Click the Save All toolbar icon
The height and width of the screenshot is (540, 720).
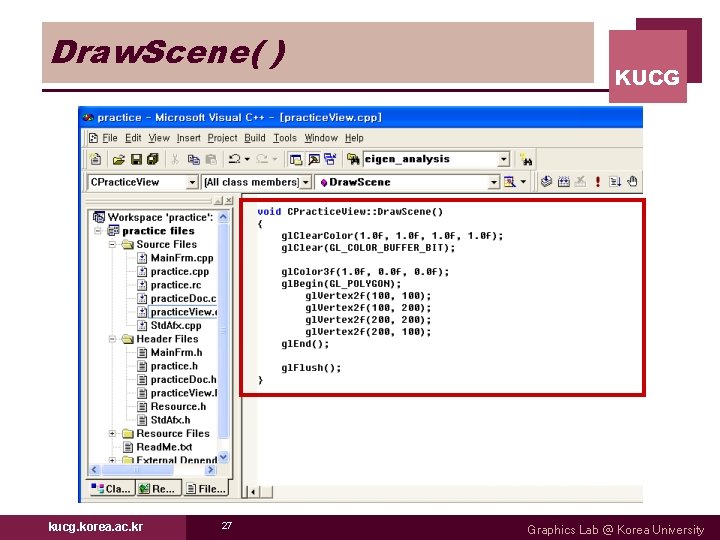tap(152, 159)
